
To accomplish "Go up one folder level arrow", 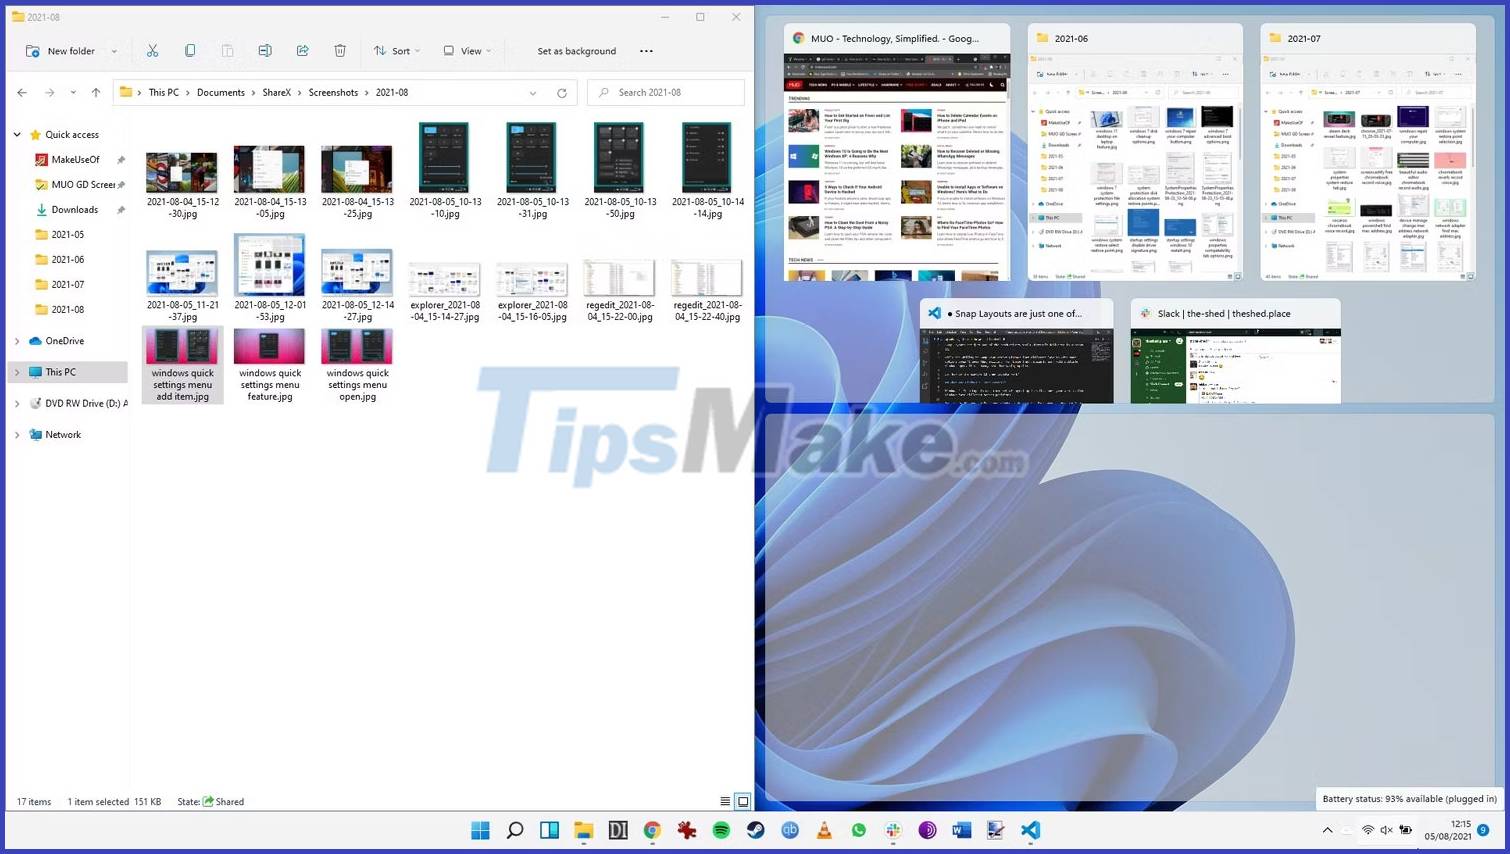I will click(96, 93).
